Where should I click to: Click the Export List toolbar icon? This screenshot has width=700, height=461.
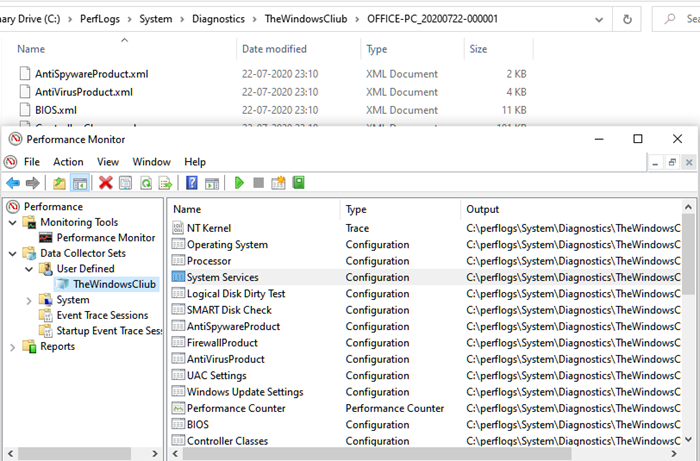[165, 183]
